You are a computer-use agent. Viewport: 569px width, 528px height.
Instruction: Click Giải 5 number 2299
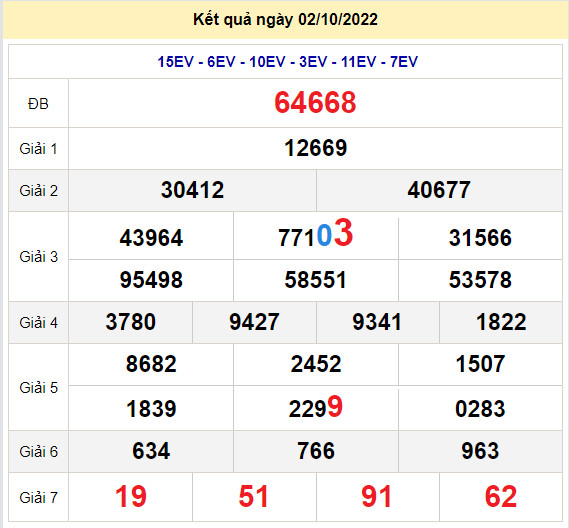coord(315,407)
